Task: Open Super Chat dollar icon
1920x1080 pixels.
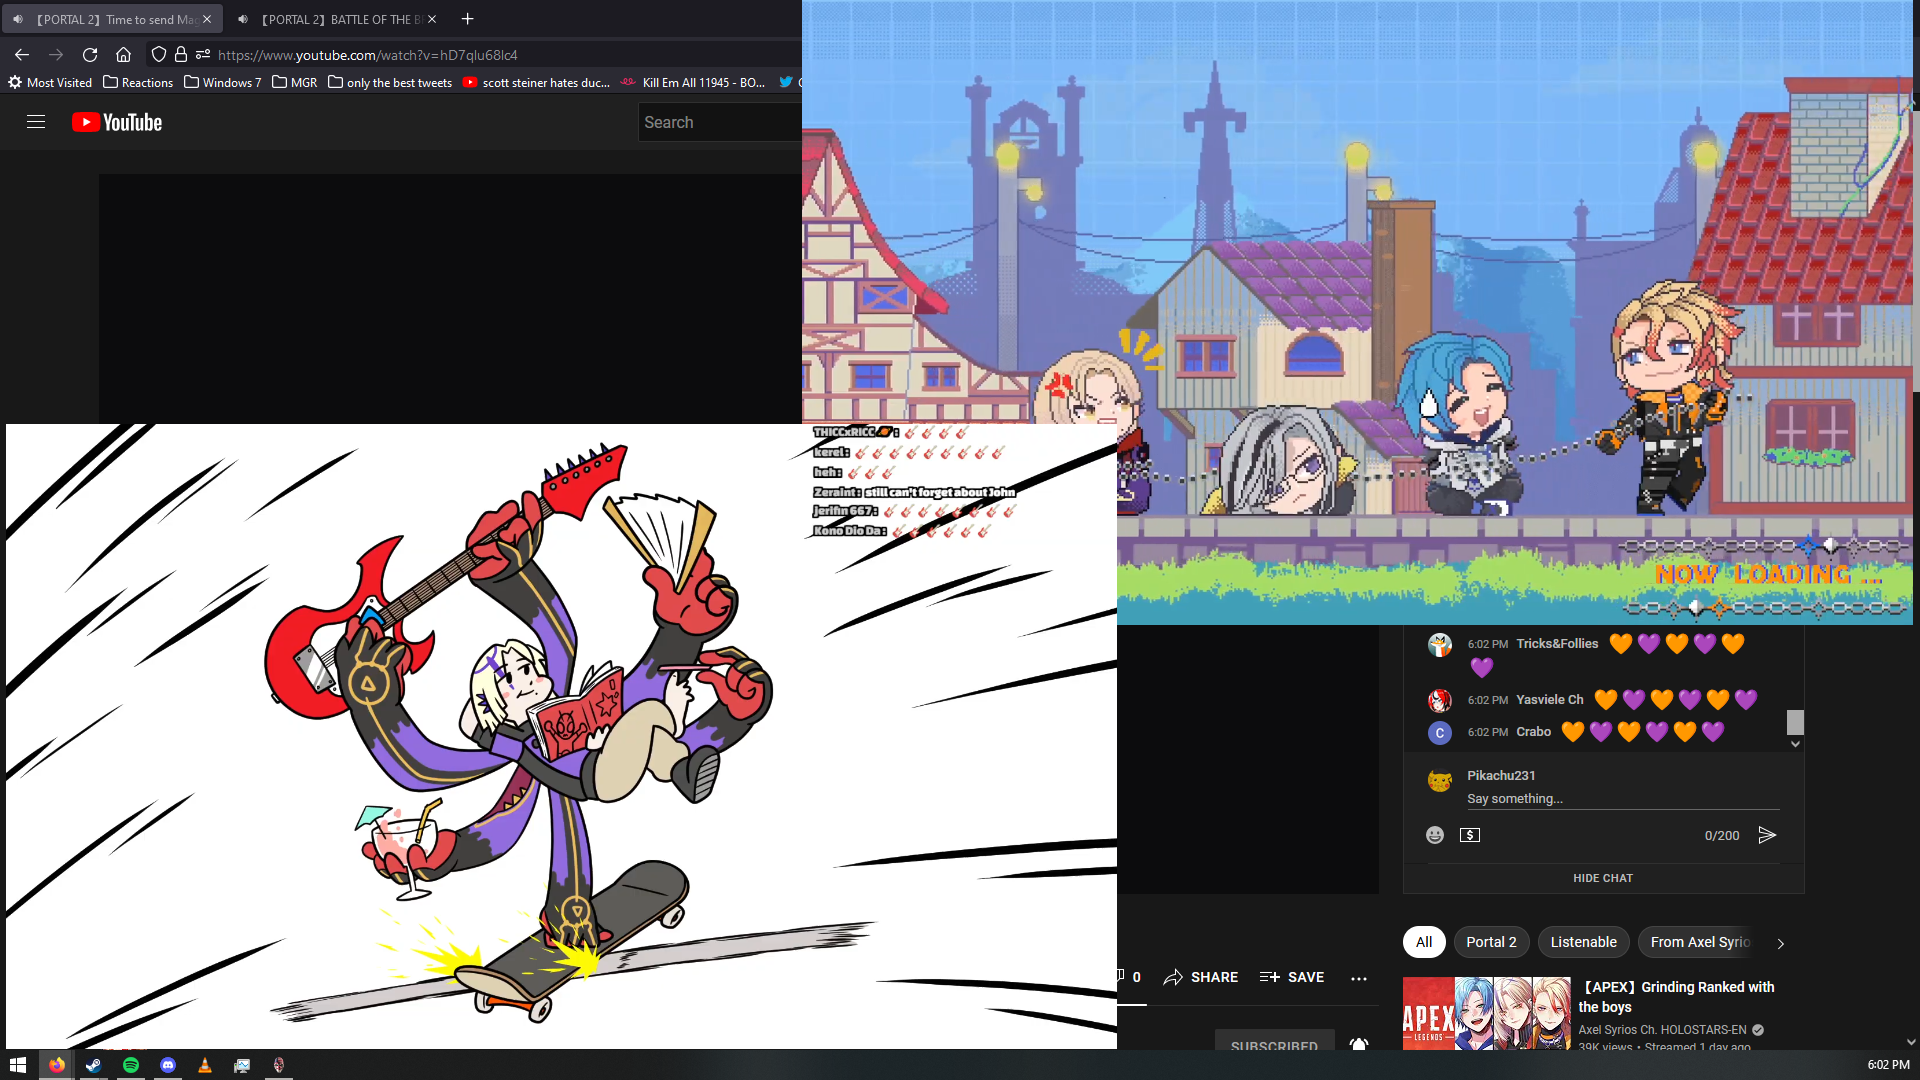Action: (1470, 835)
